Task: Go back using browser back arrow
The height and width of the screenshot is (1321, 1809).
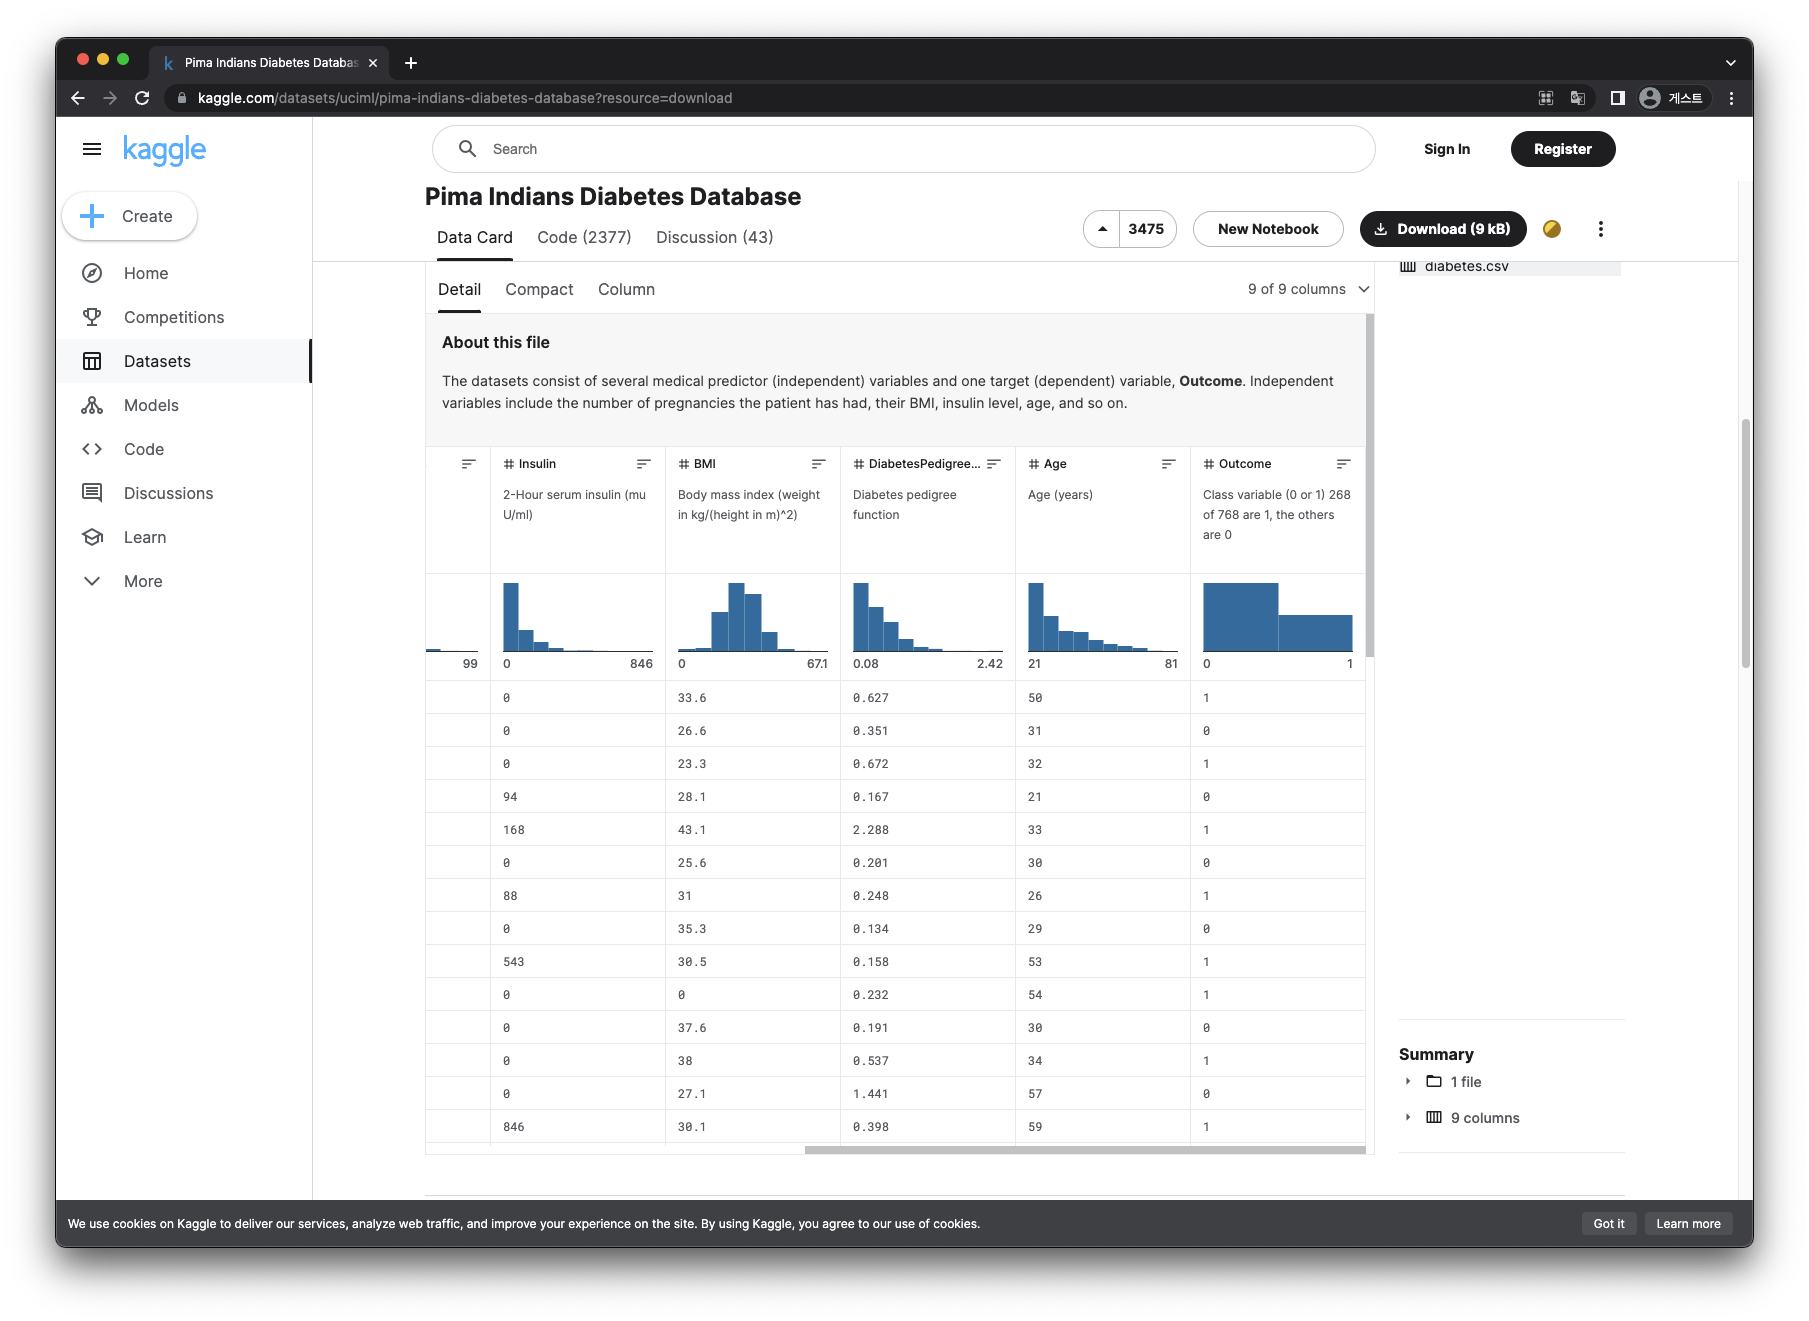Action: click(78, 98)
